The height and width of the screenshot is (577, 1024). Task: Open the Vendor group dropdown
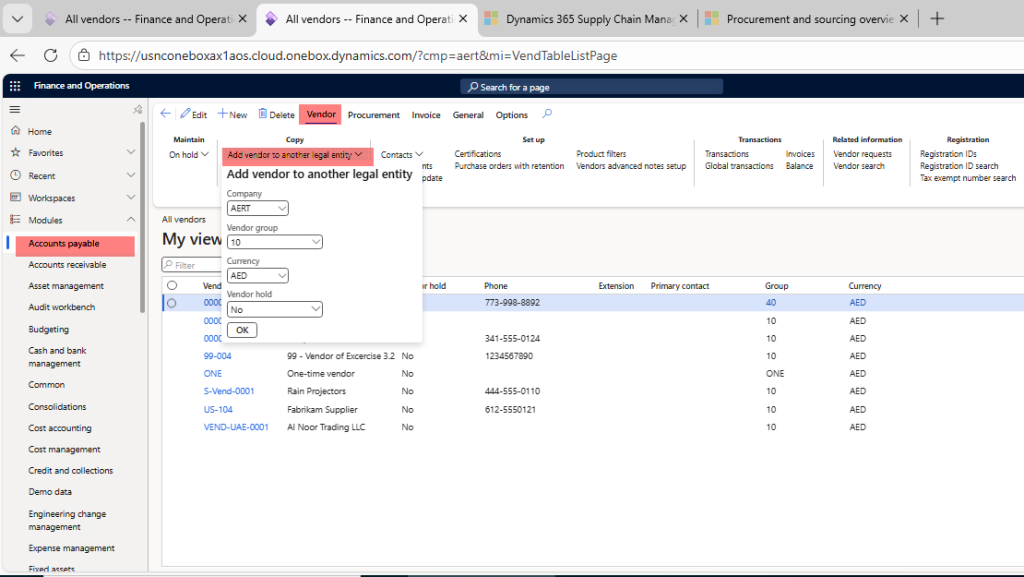(x=275, y=242)
